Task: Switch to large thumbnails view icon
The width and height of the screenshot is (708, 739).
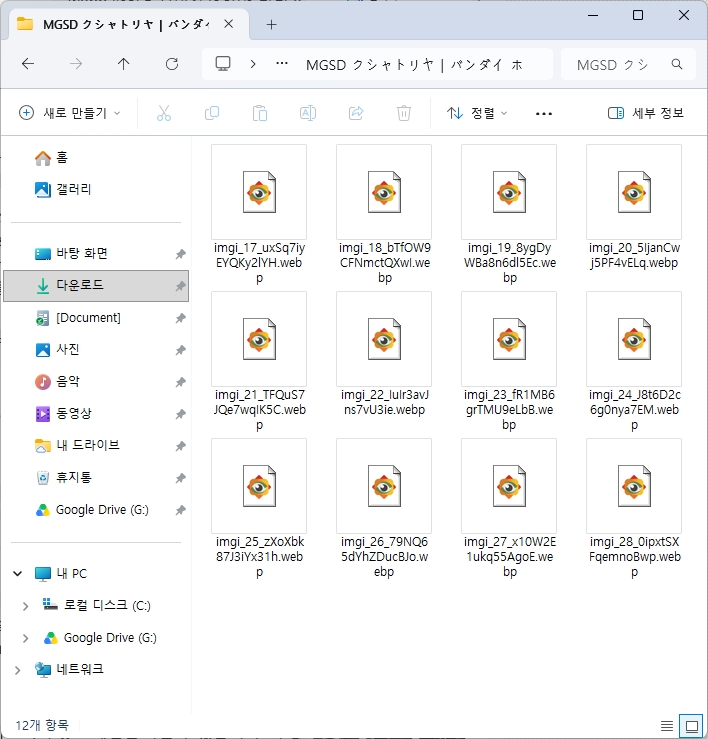Action: tap(692, 726)
